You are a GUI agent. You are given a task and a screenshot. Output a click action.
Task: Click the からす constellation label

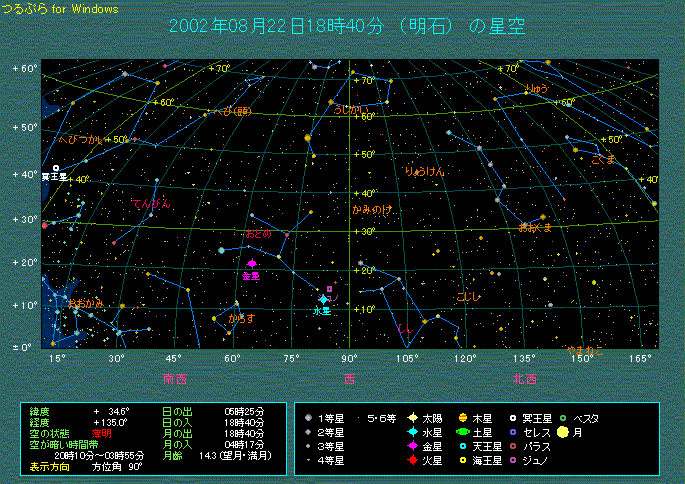[x=240, y=318]
